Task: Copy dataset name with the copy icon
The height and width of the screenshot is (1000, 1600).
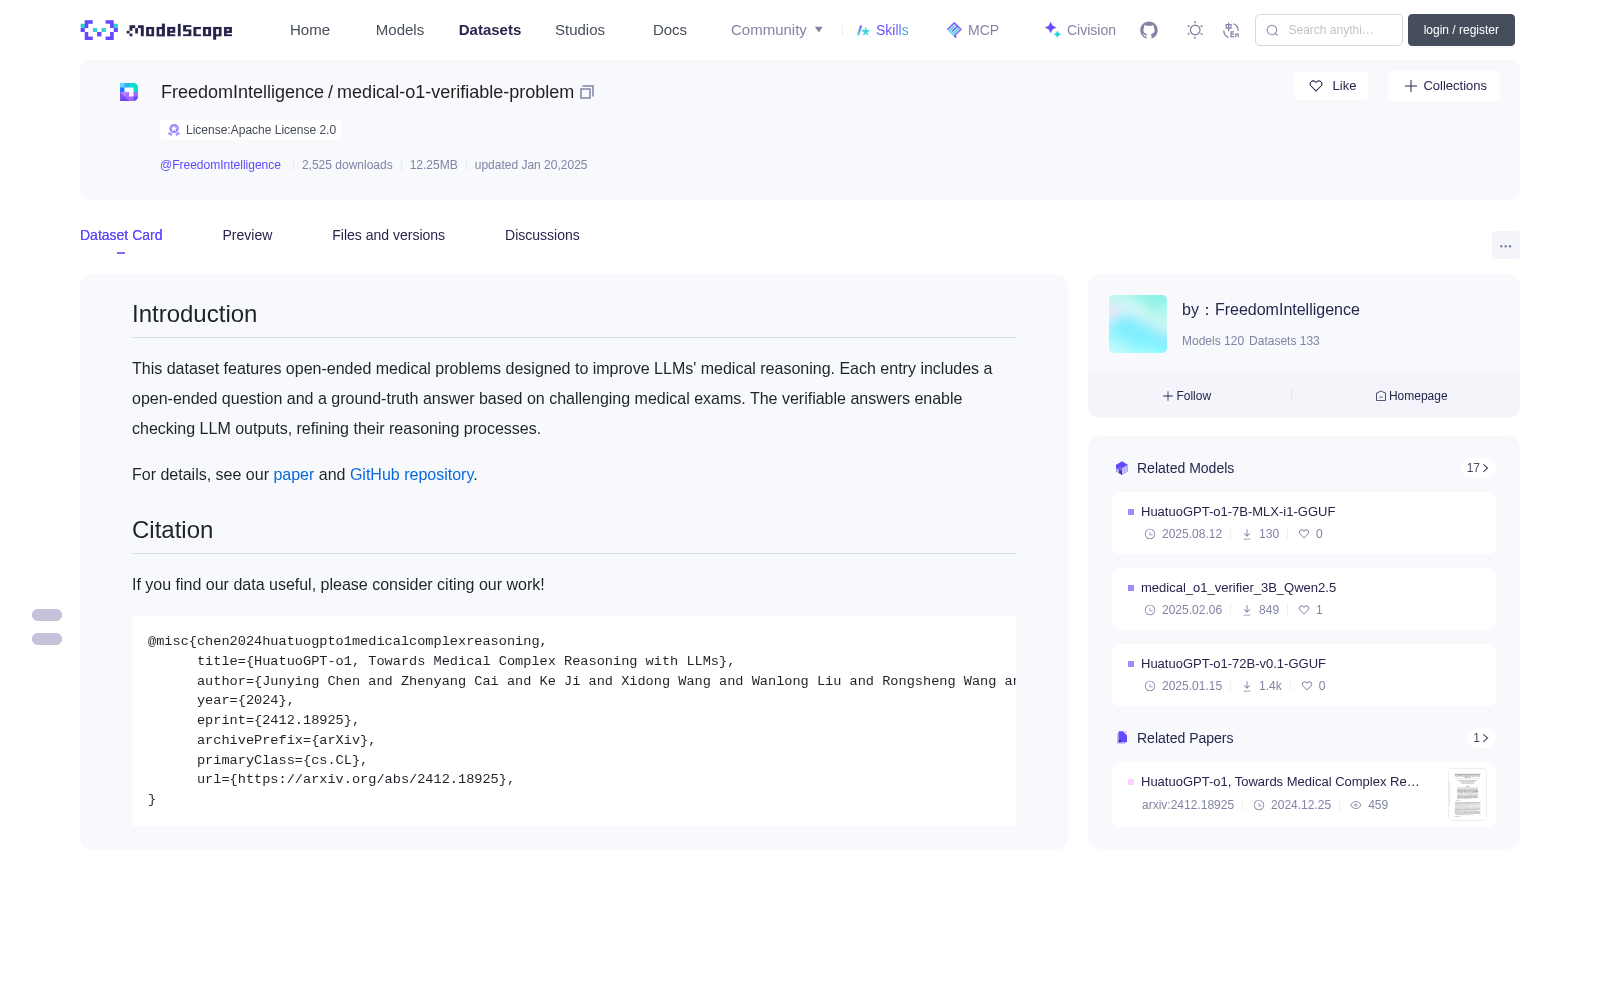Action: pyautogui.click(x=587, y=92)
